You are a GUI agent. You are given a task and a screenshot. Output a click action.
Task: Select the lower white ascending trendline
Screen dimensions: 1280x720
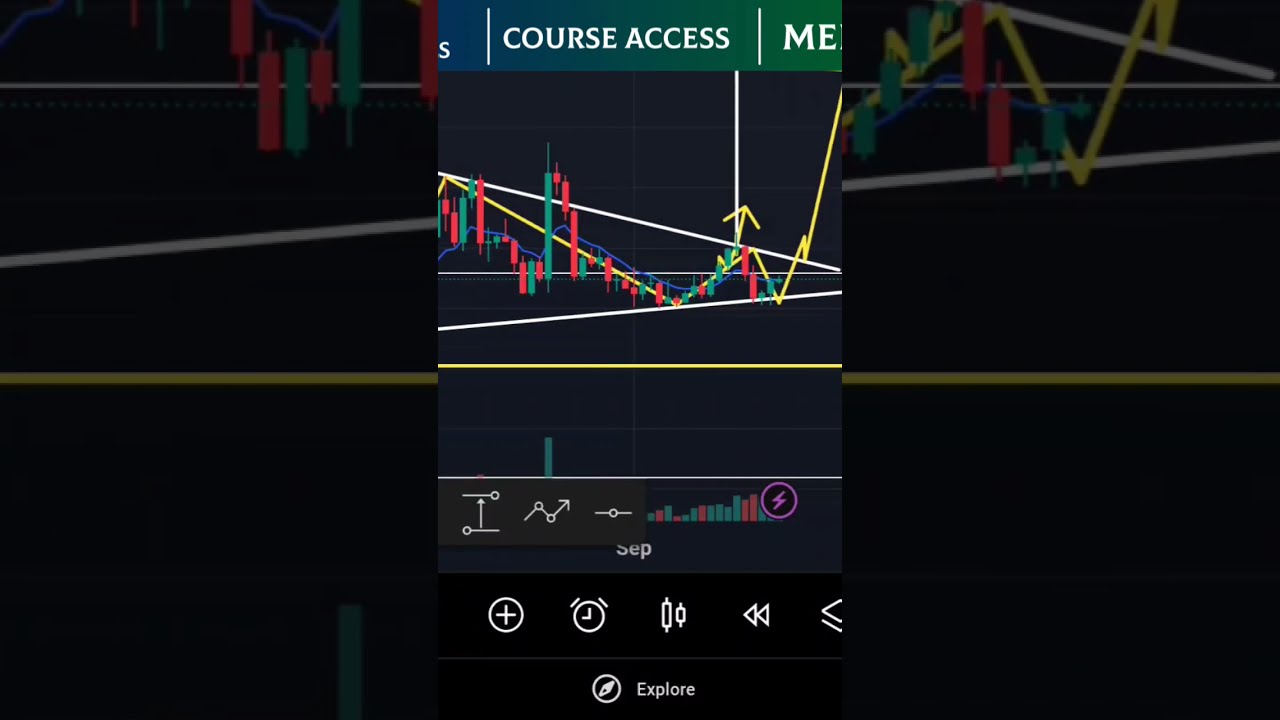point(640,310)
